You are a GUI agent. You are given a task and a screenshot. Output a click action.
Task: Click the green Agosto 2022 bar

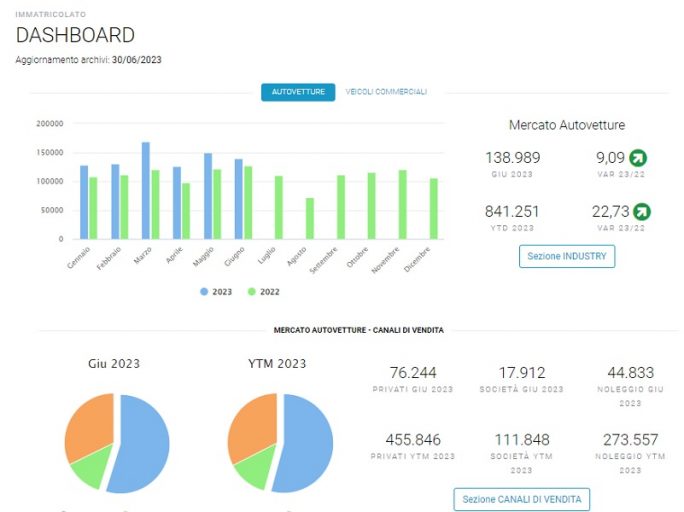[x=310, y=218]
